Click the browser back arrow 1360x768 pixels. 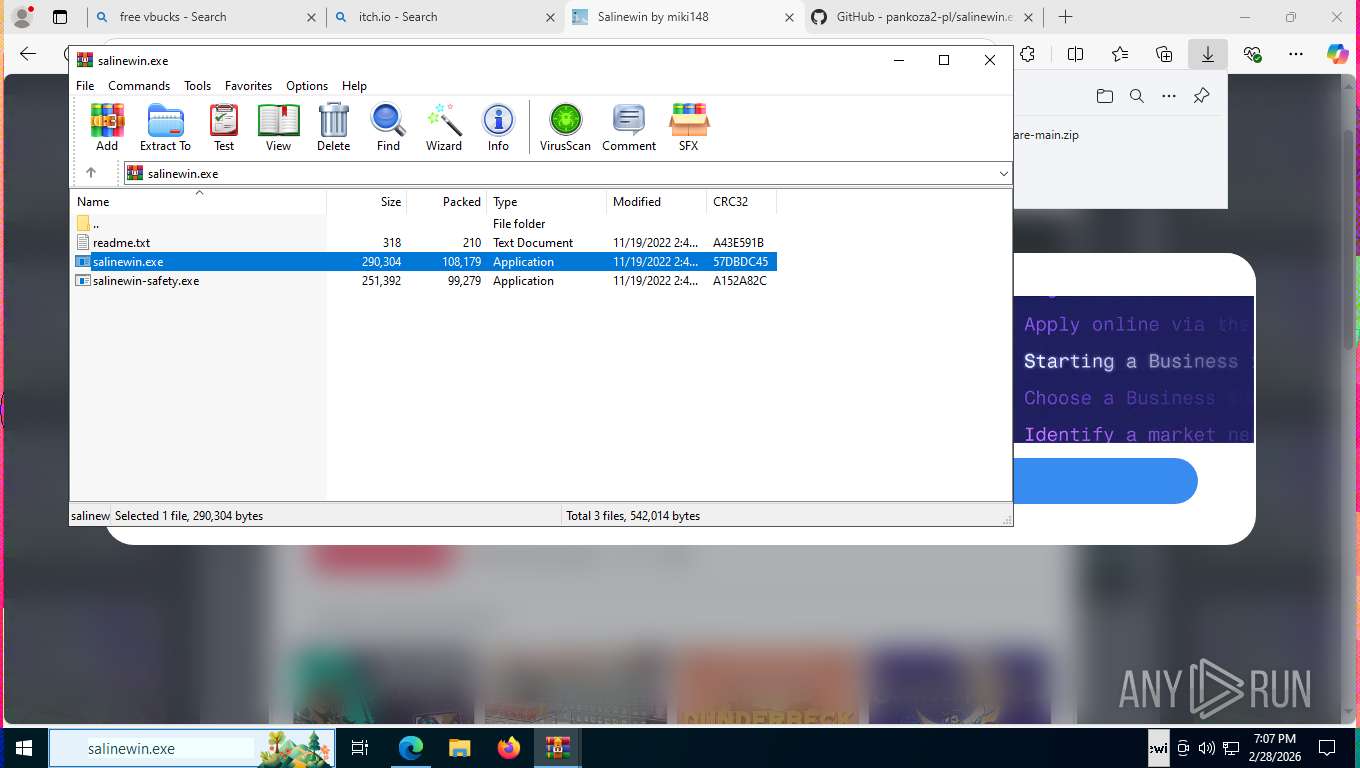(28, 54)
